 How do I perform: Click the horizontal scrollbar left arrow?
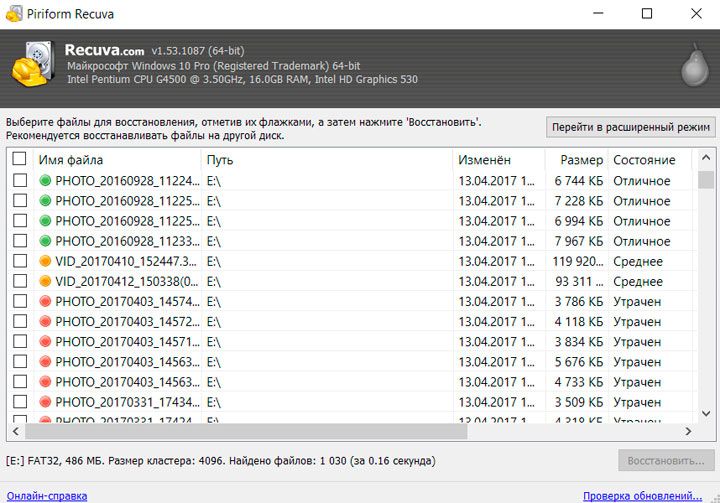(x=16, y=431)
